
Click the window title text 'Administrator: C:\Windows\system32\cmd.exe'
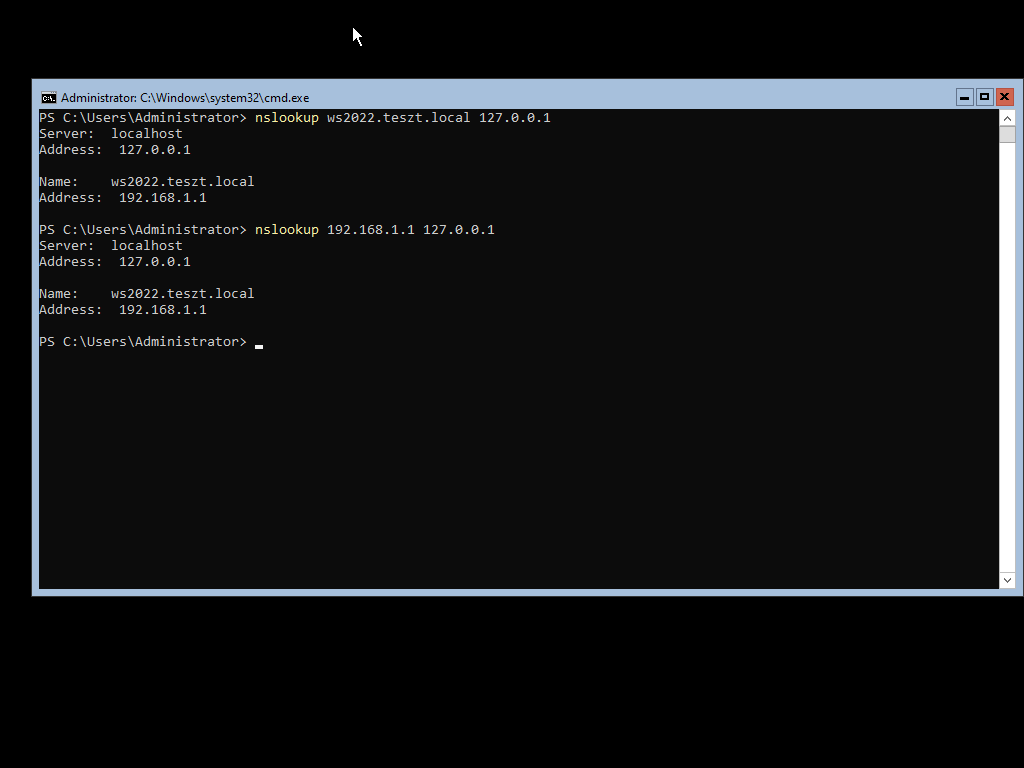coord(185,98)
